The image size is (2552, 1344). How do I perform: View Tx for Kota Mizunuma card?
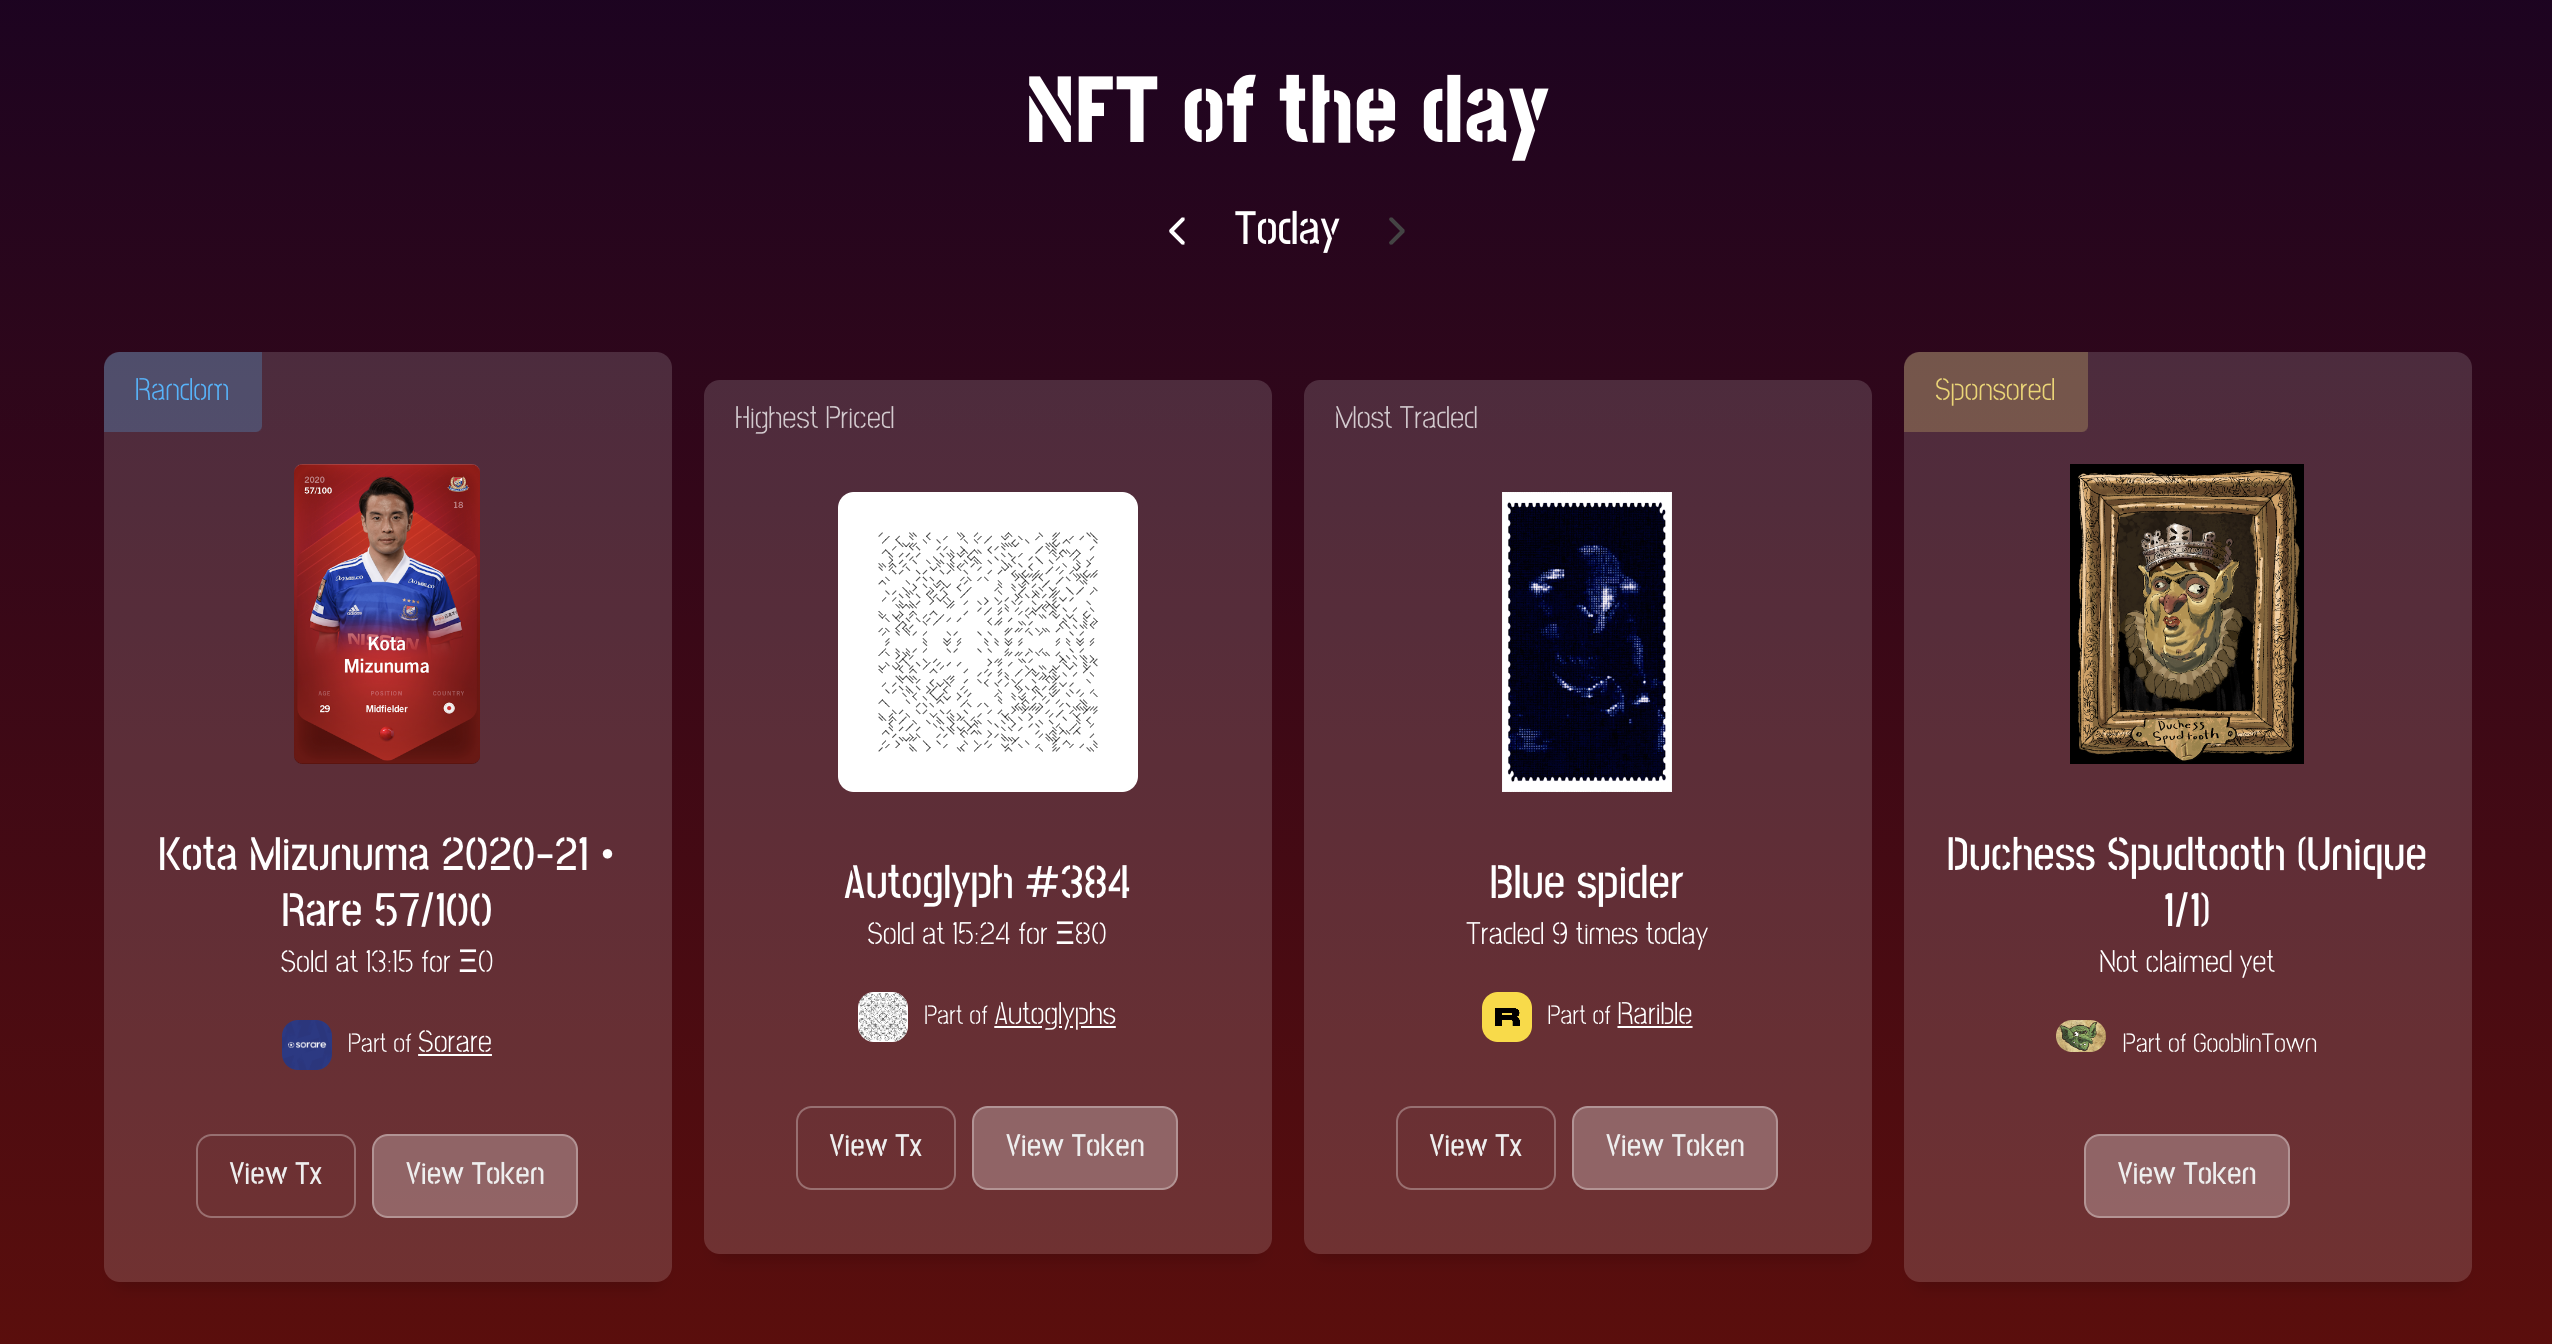tap(276, 1175)
